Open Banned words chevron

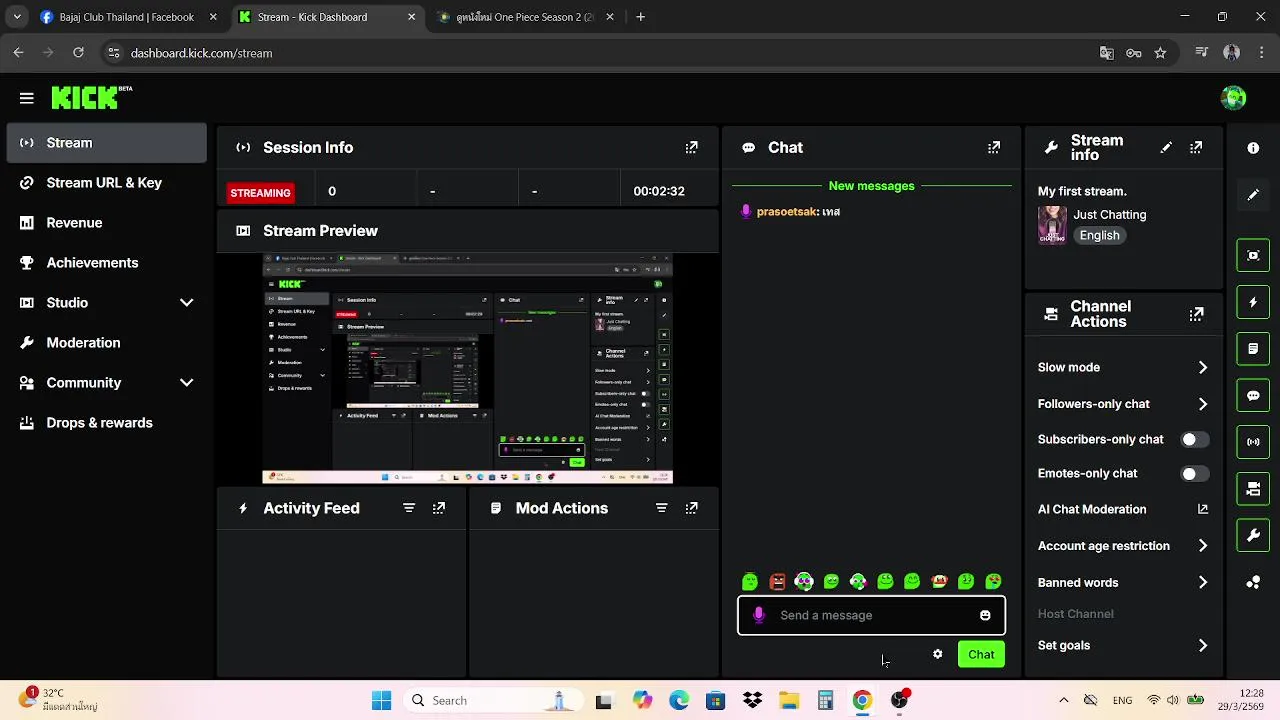1203,582
